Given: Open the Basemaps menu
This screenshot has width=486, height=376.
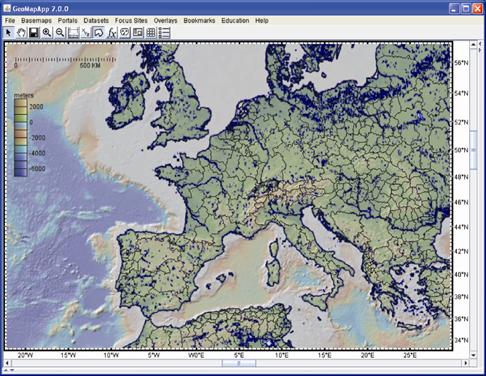Looking at the screenshot, I should pos(36,20).
